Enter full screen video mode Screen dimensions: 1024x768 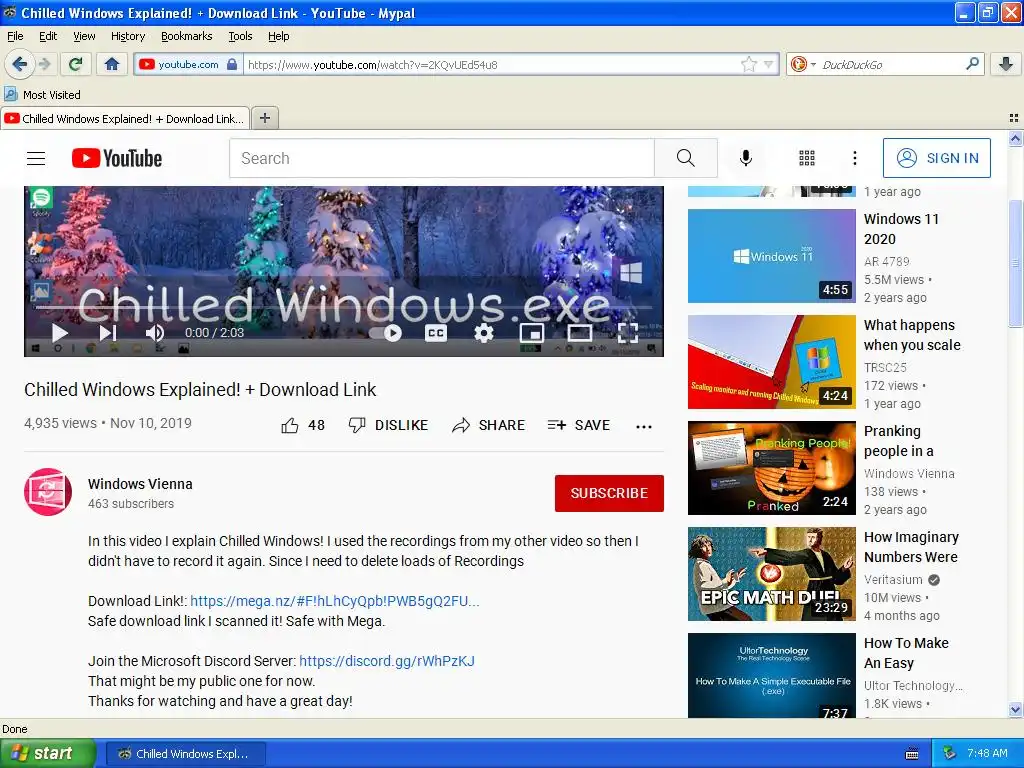(628, 333)
